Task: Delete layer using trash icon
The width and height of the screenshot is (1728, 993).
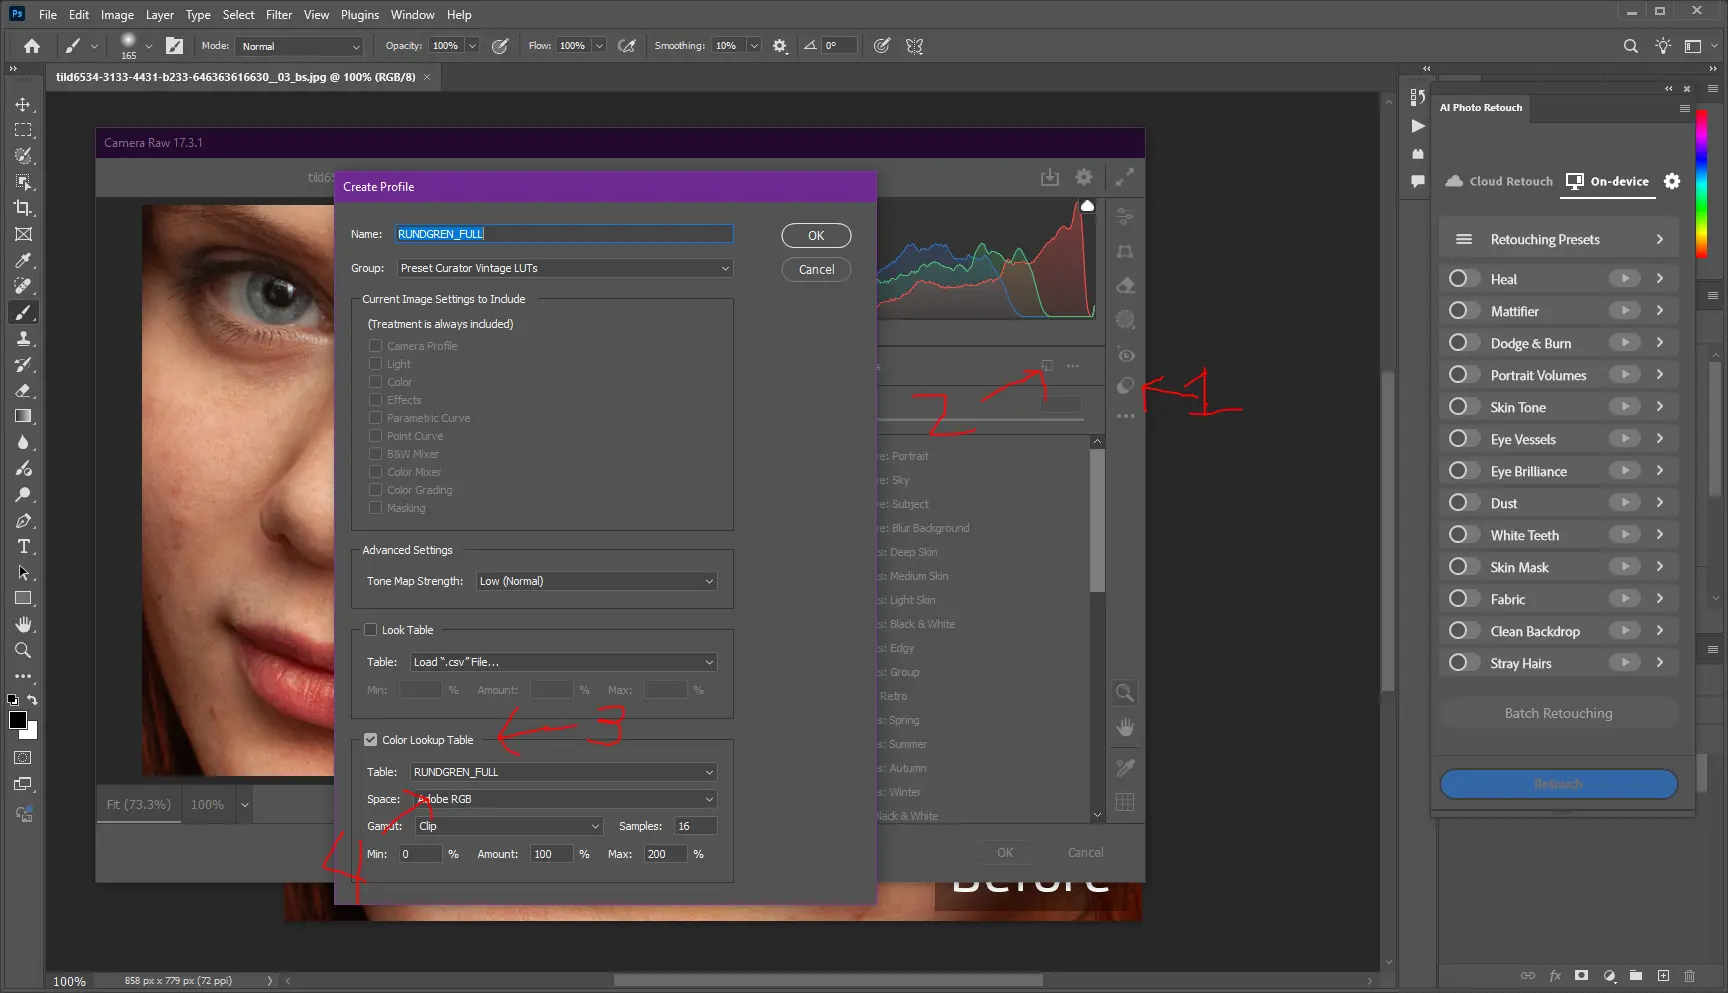Action: (x=1689, y=976)
